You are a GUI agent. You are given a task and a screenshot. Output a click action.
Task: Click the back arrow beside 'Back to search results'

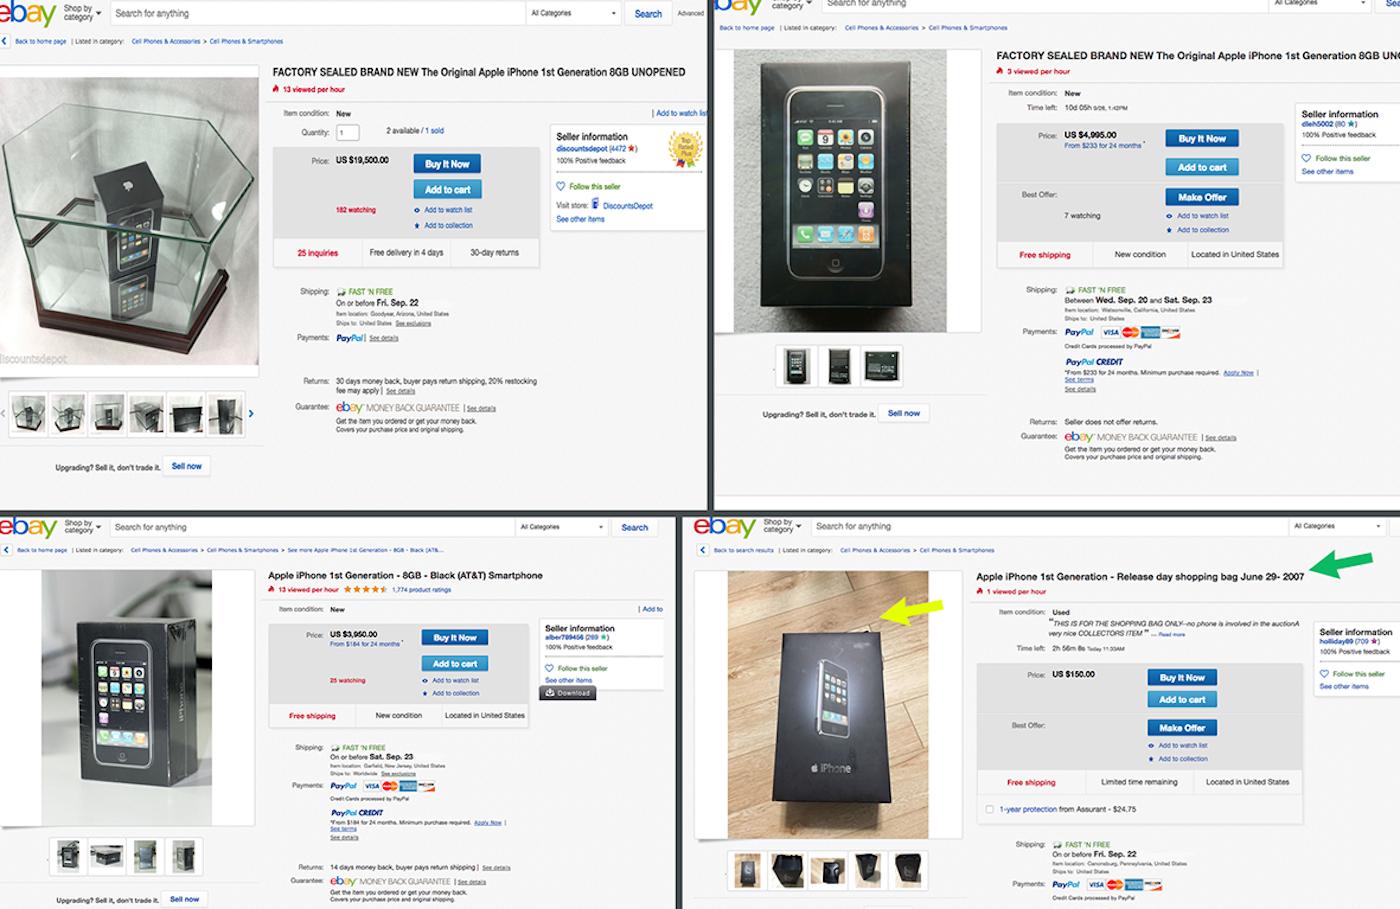pos(702,550)
